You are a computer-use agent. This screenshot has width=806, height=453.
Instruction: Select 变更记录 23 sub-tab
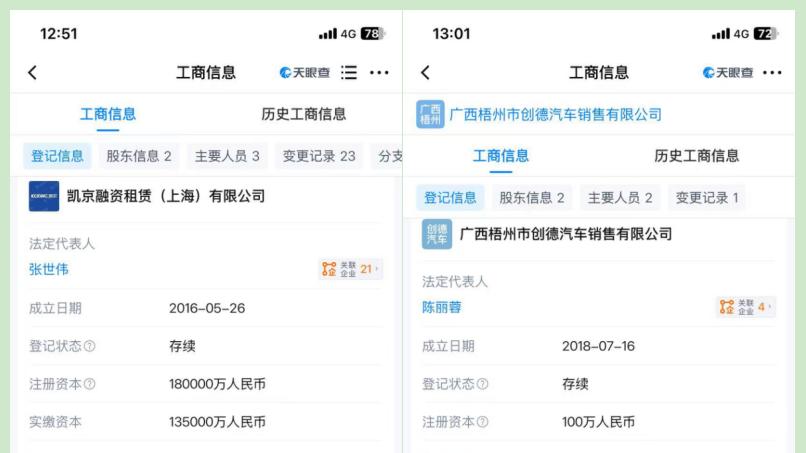(x=319, y=156)
